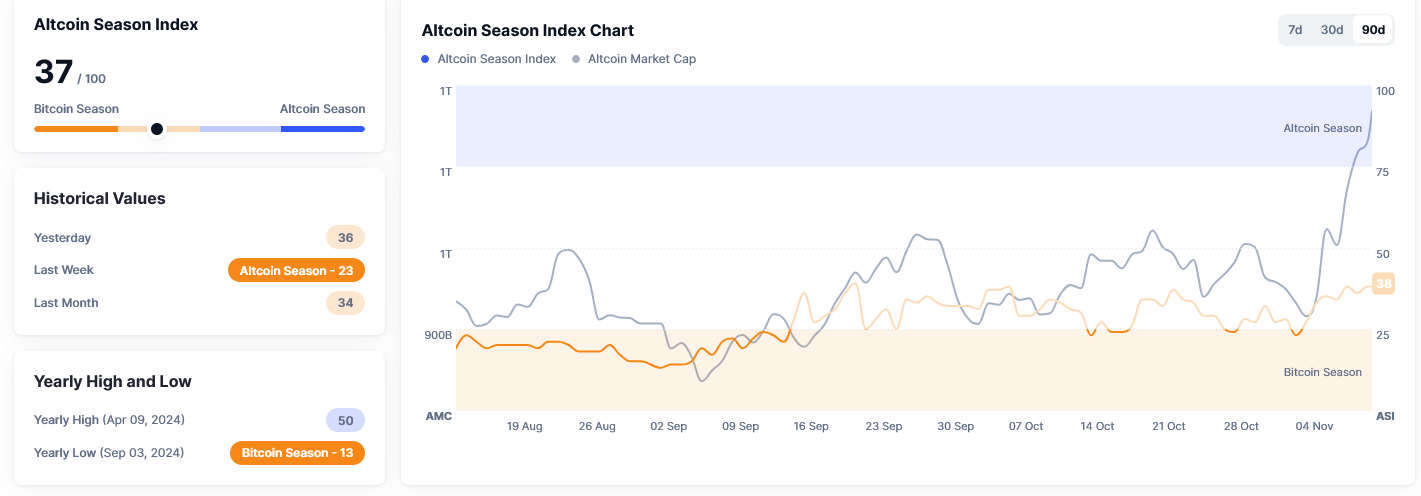The width and height of the screenshot is (1421, 496).
Task: Click the season index slider knob
Action: point(157,129)
